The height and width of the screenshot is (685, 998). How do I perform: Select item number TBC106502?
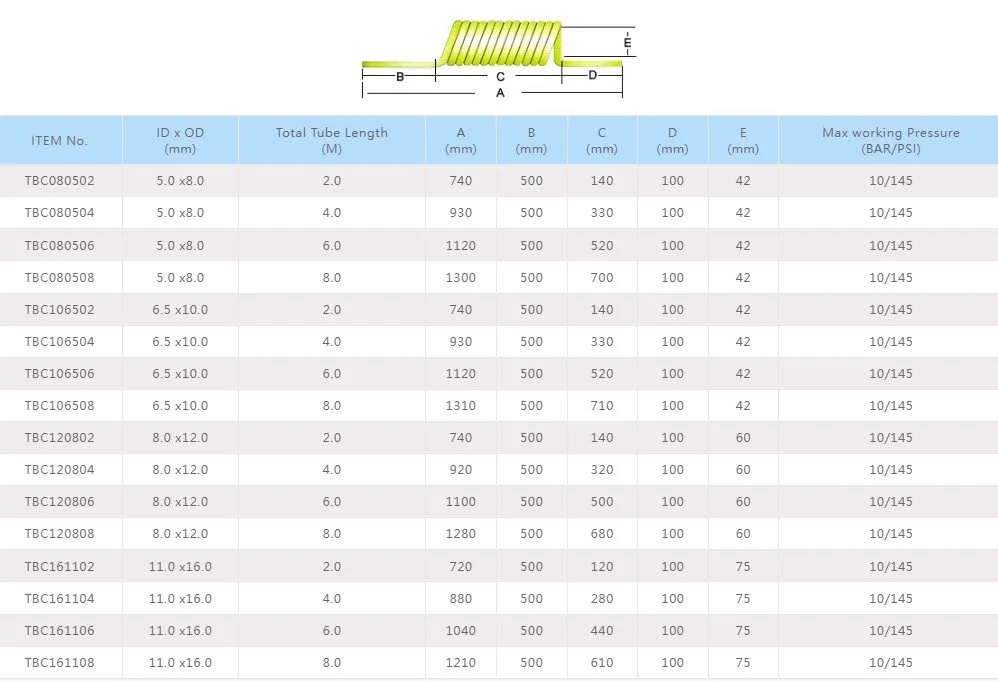59,309
